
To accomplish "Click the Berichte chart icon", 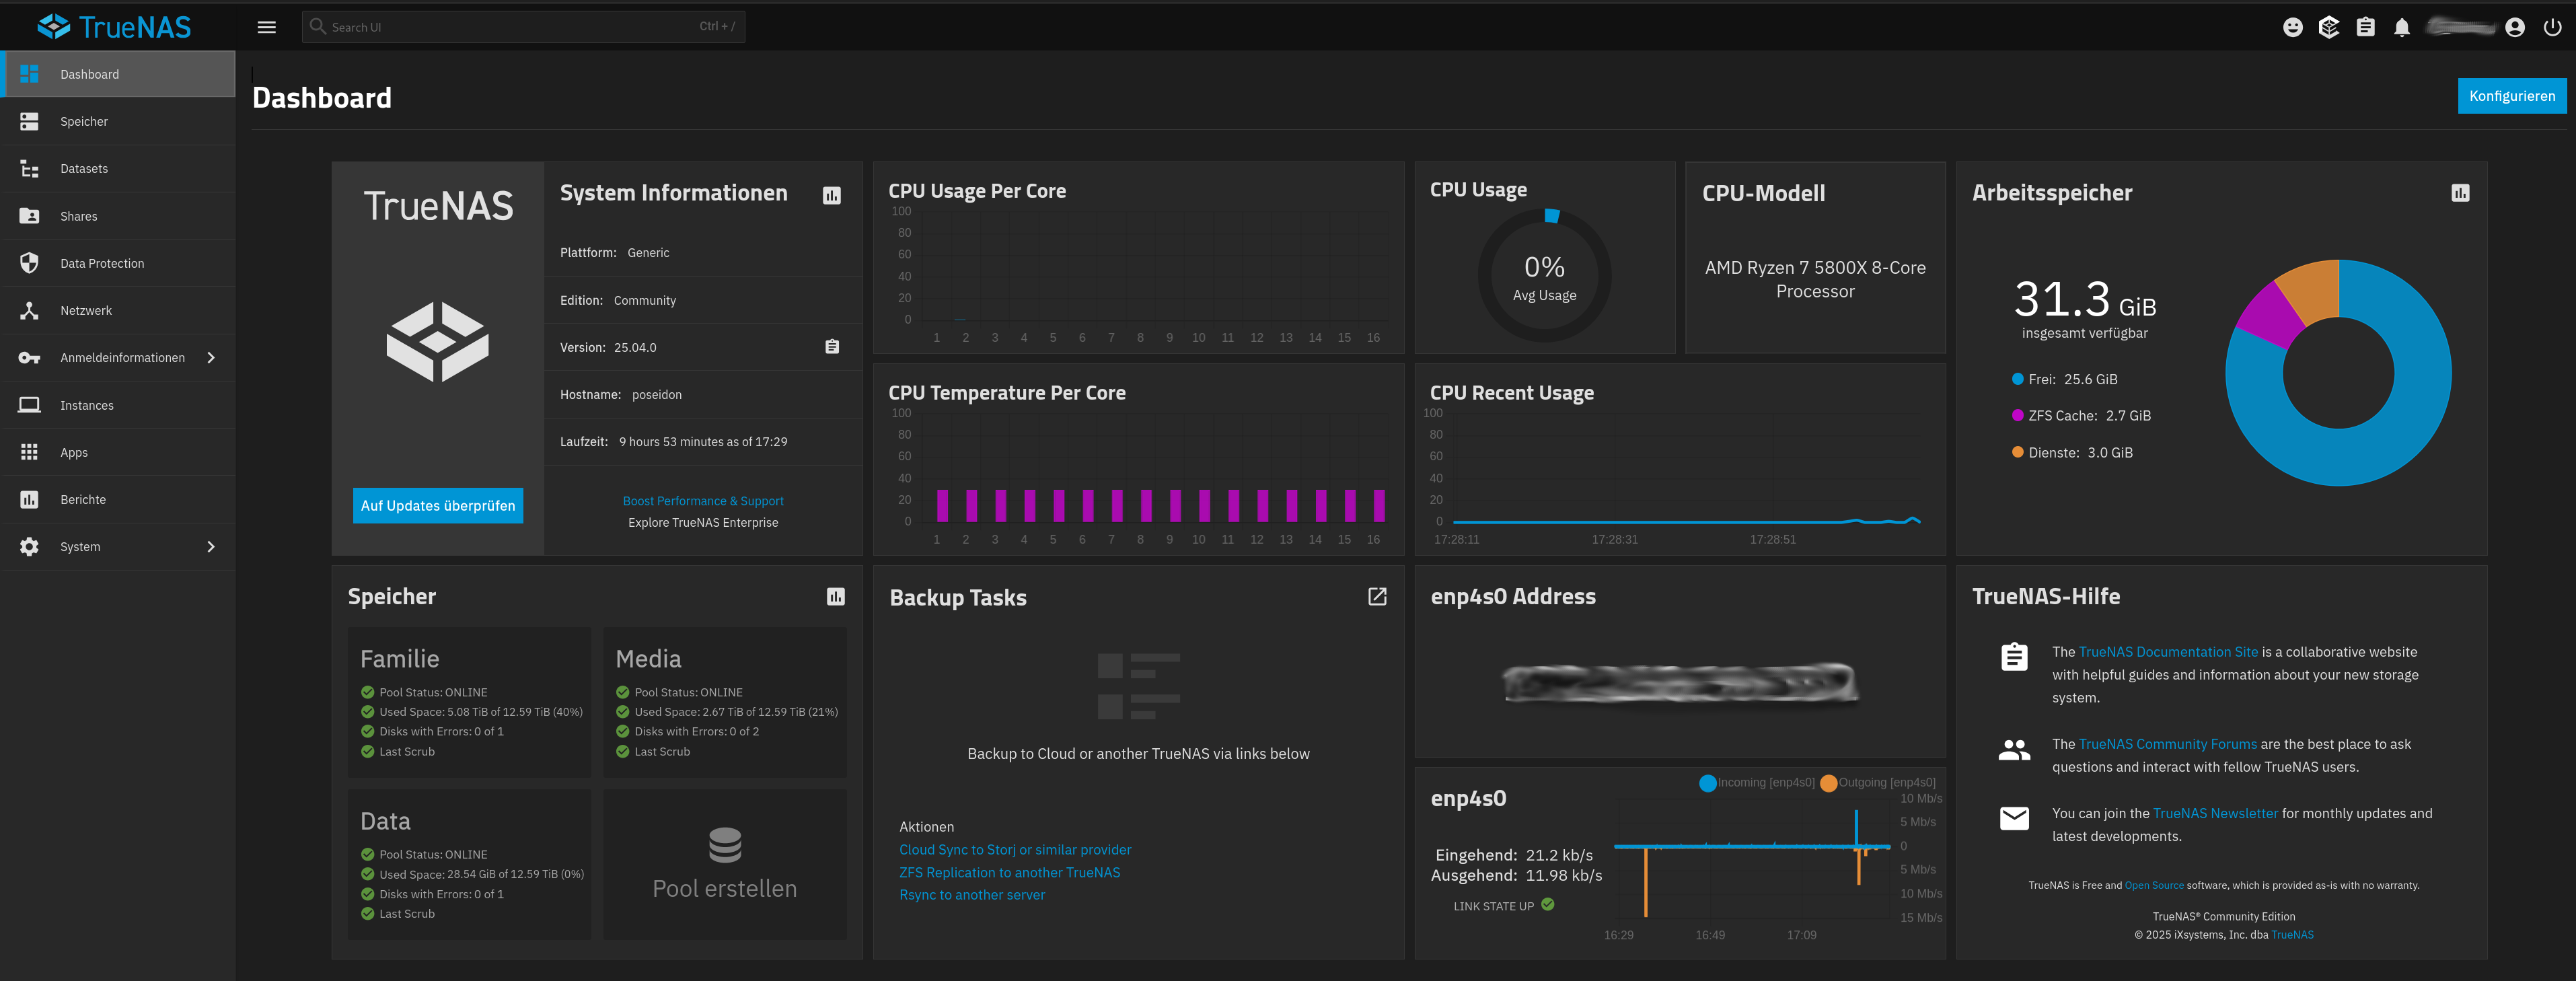I will click(29, 499).
